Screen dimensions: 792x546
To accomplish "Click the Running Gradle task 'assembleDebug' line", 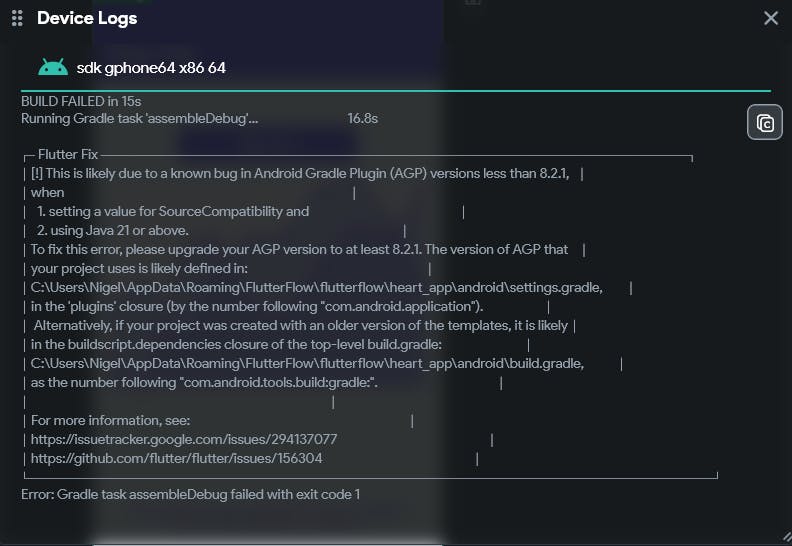I will (x=140, y=118).
